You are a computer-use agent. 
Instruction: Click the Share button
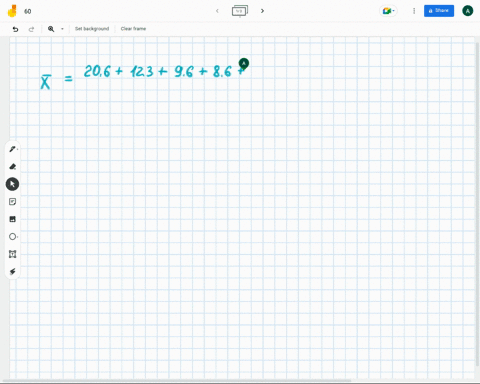pyautogui.click(x=439, y=11)
